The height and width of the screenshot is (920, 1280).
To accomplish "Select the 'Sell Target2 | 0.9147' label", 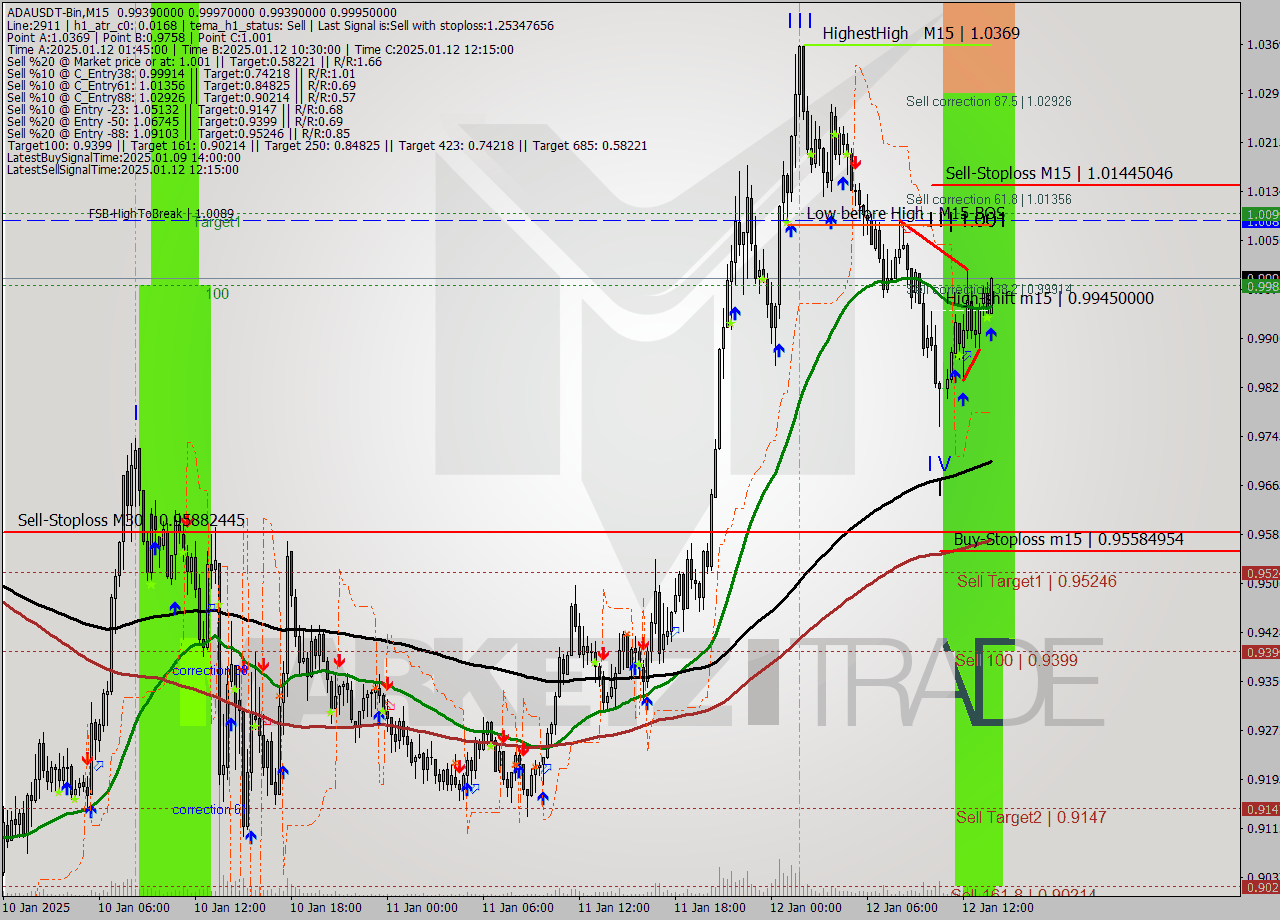I will click(x=1031, y=817).
